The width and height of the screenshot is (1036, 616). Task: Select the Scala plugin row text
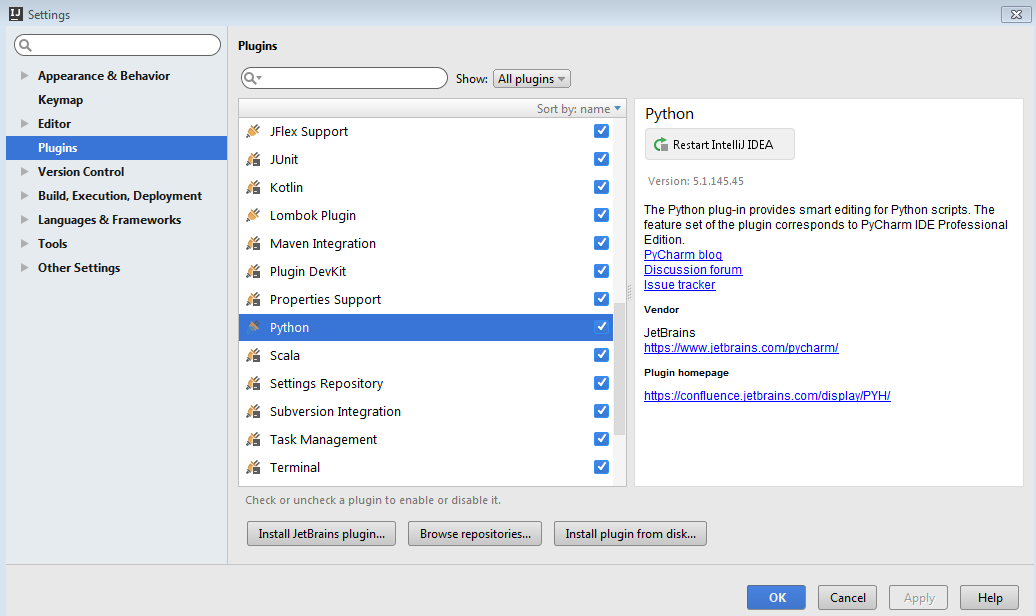(x=285, y=355)
